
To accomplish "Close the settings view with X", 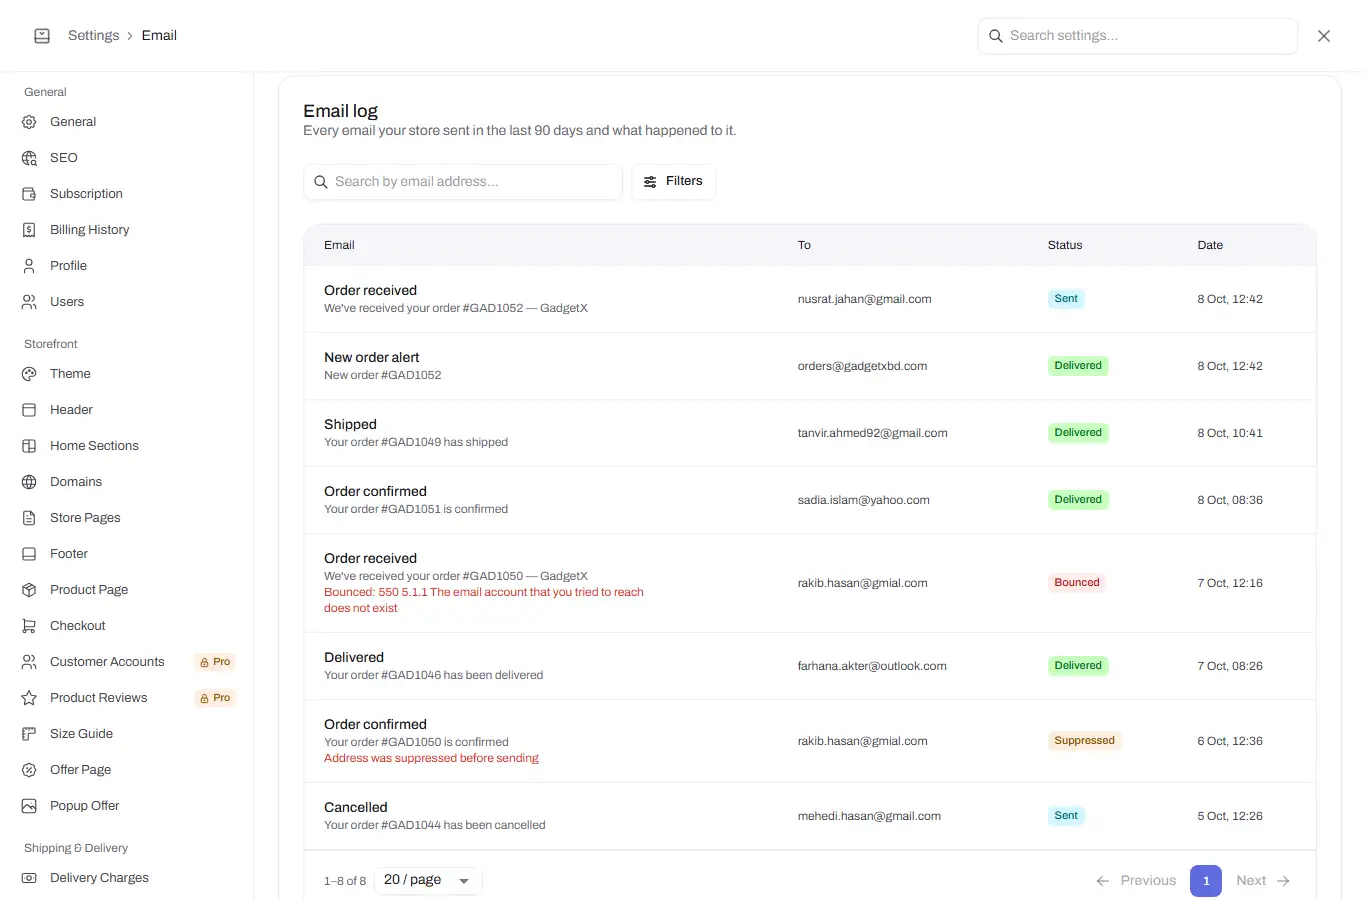I will pyautogui.click(x=1324, y=36).
